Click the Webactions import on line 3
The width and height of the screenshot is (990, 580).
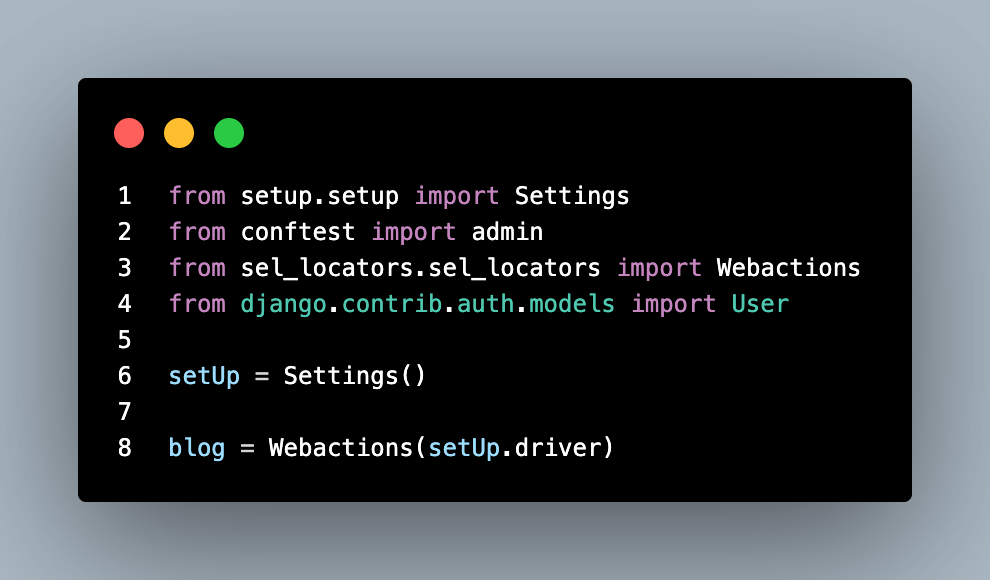pyautogui.click(x=788, y=268)
